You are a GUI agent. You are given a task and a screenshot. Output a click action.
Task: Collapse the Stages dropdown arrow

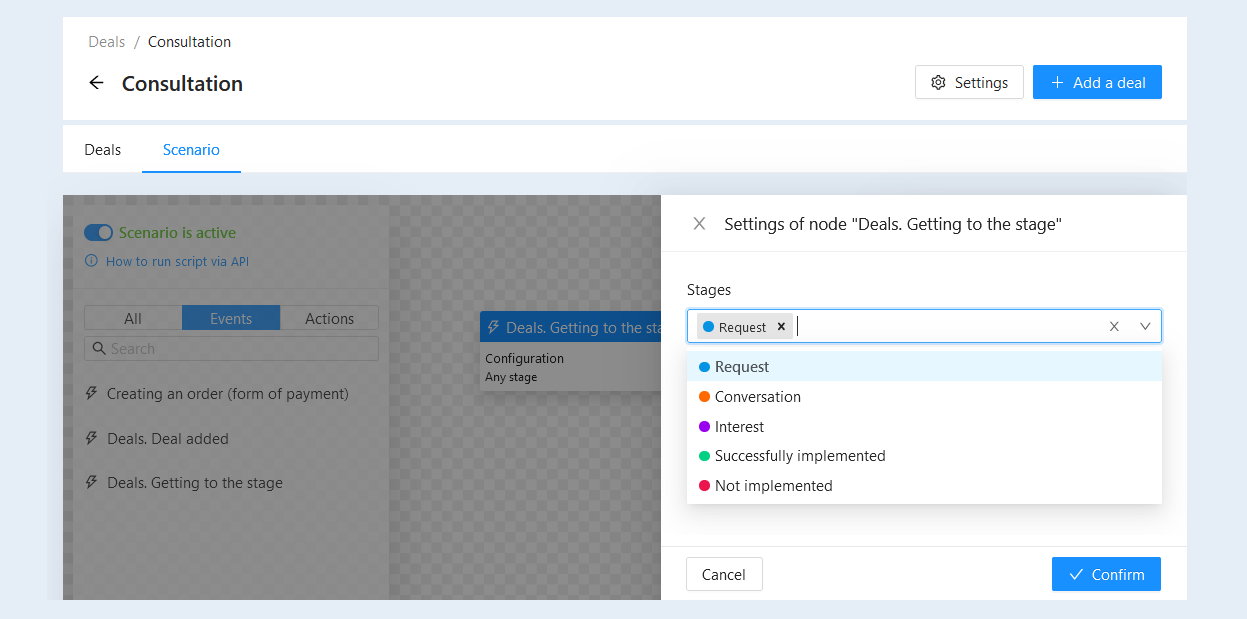(x=1145, y=326)
